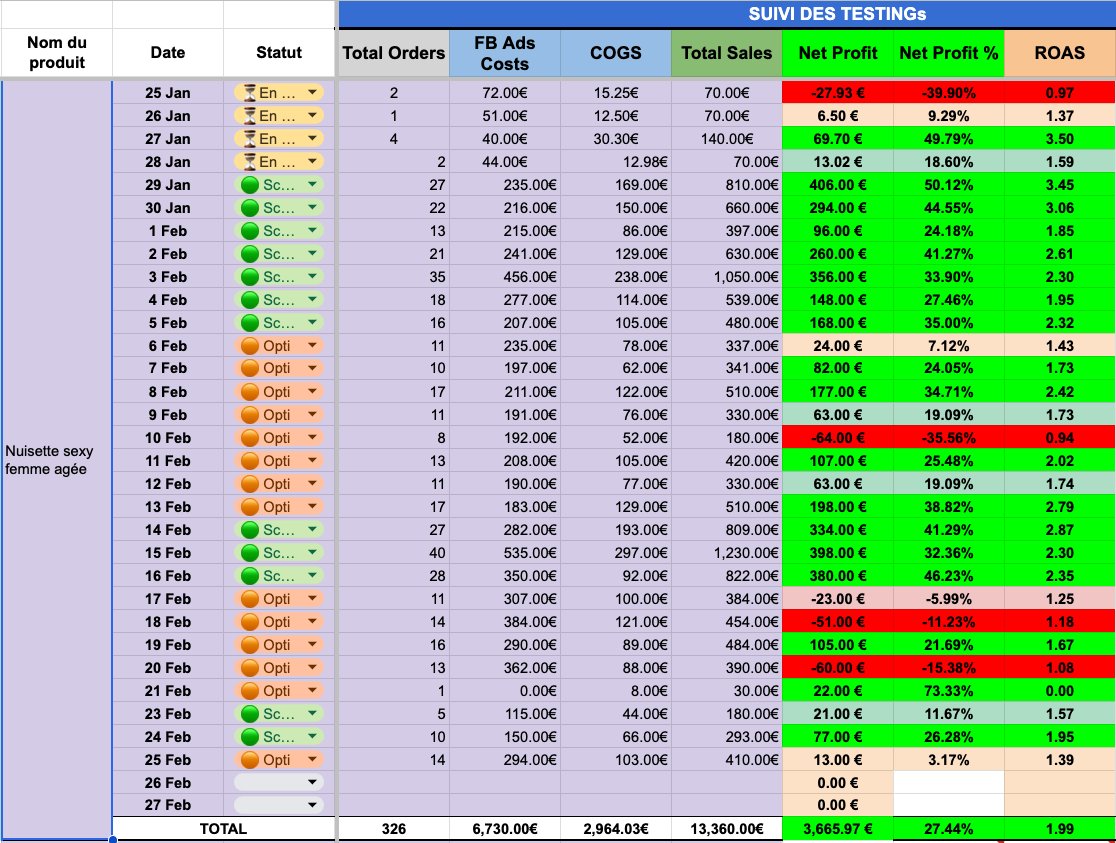Select the Nuisette sexy femme agée product cell
Image resolution: width=1116 pixels, height=843 pixels.
(56, 459)
